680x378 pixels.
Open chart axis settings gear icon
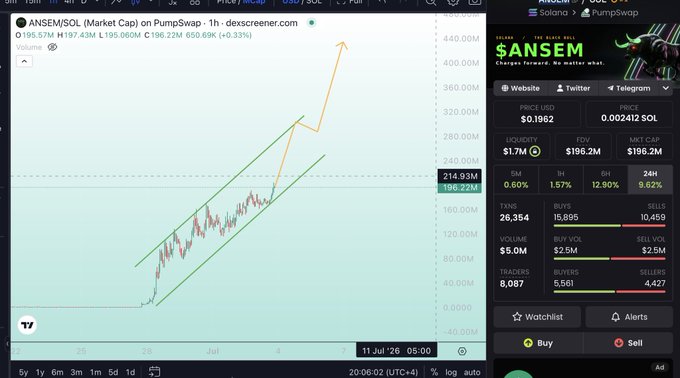pyautogui.click(x=462, y=351)
